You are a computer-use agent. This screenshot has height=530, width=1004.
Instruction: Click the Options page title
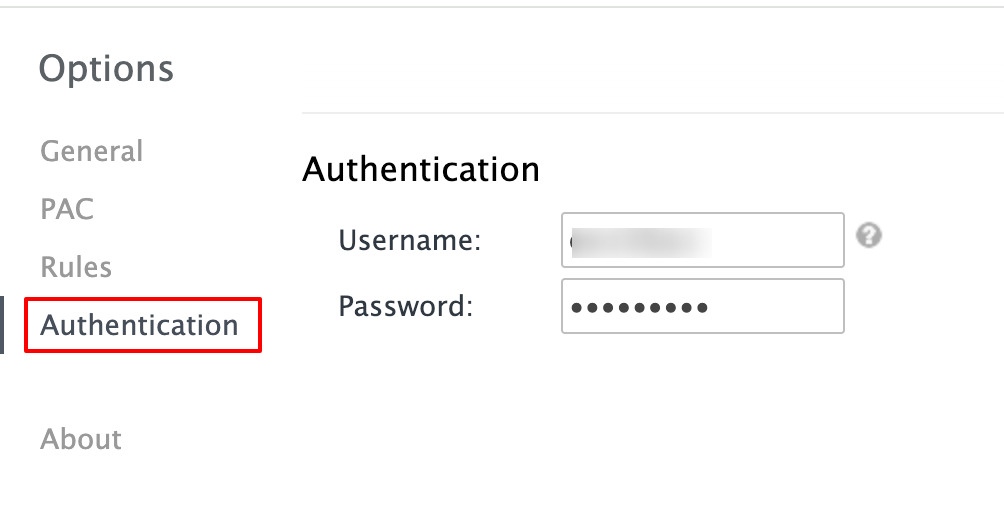pyautogui.click(x=106, y=69)
